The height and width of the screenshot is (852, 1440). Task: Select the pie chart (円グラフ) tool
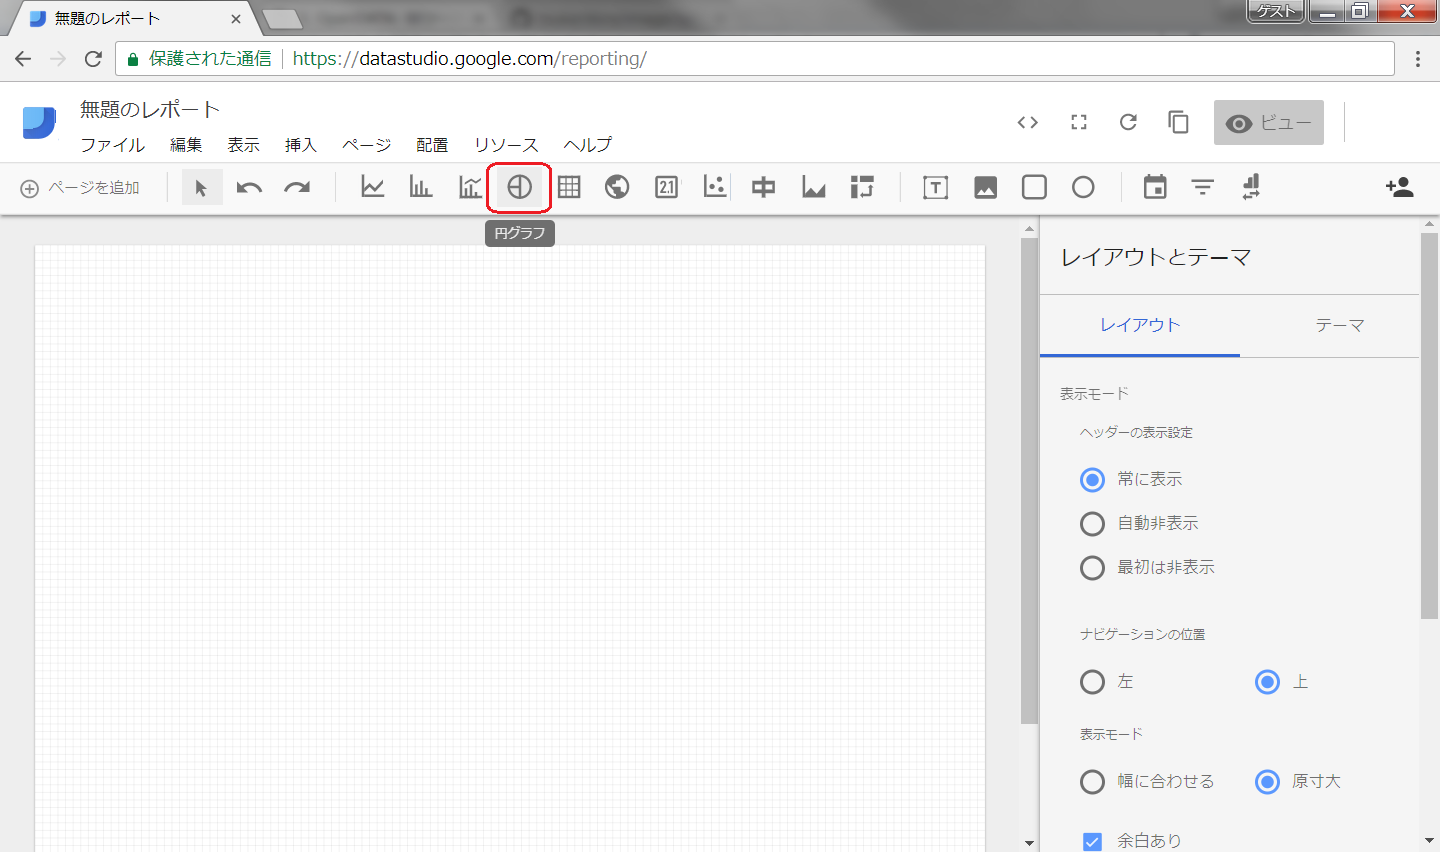coord(519,187)
